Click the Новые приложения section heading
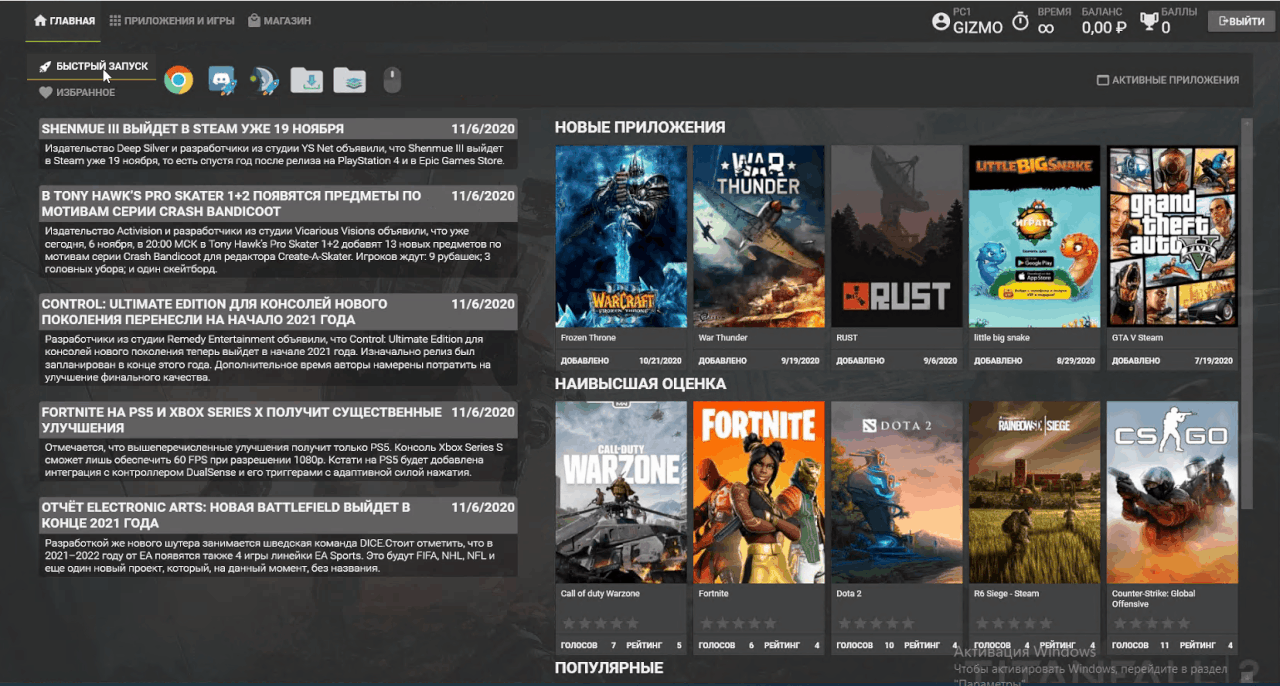Screen dimensions: 1280x686 click(640, 128)
